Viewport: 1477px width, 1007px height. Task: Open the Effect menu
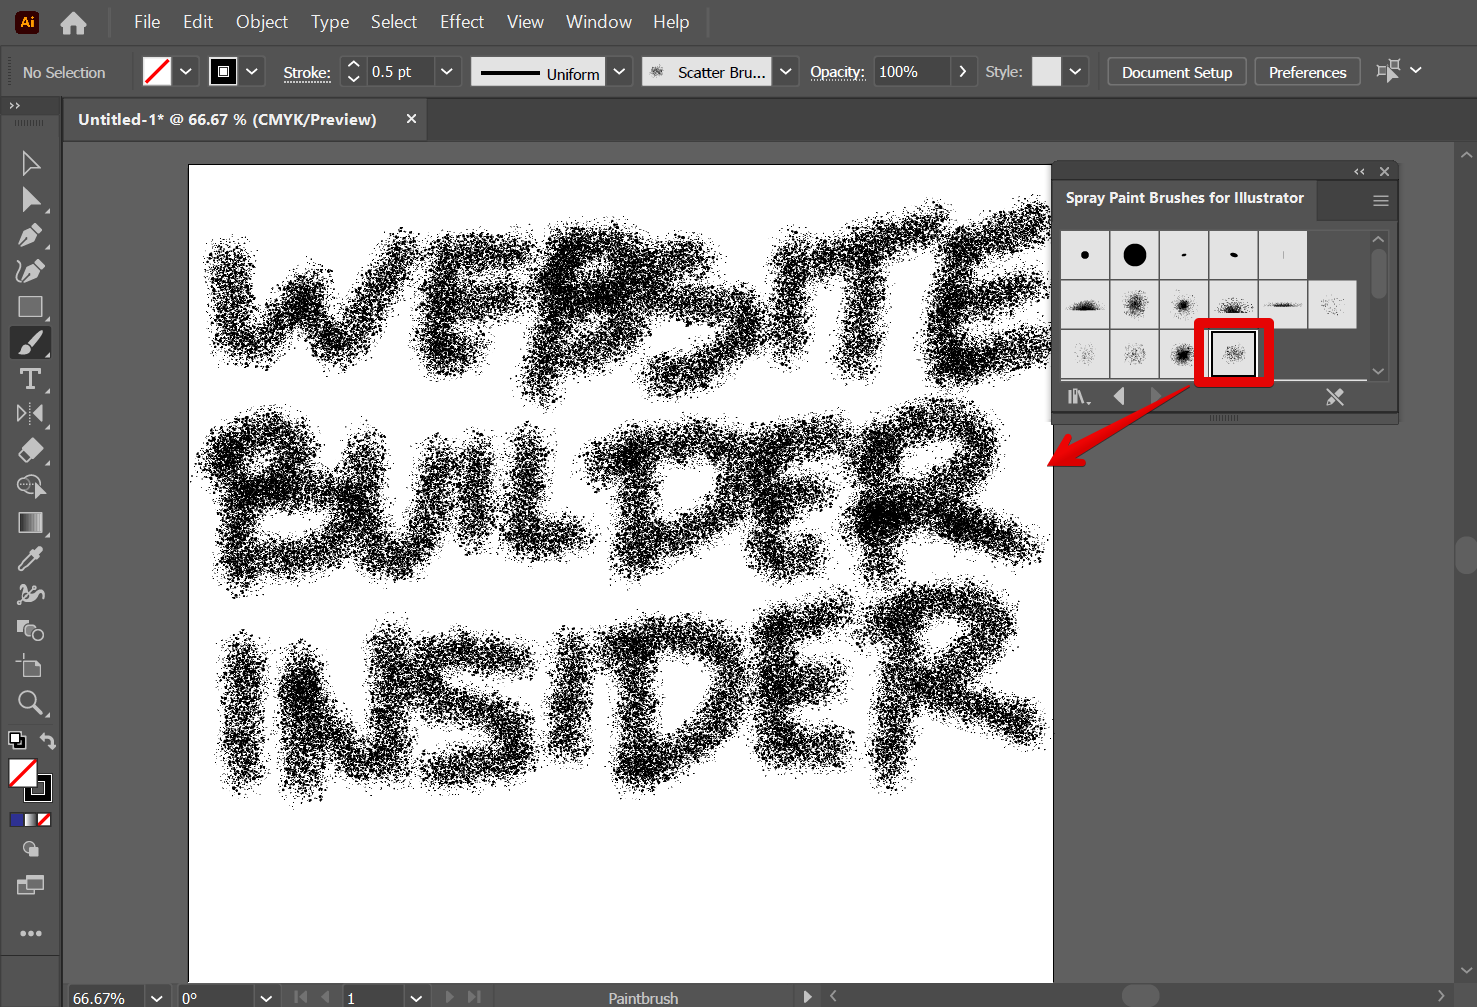(461, 22)
